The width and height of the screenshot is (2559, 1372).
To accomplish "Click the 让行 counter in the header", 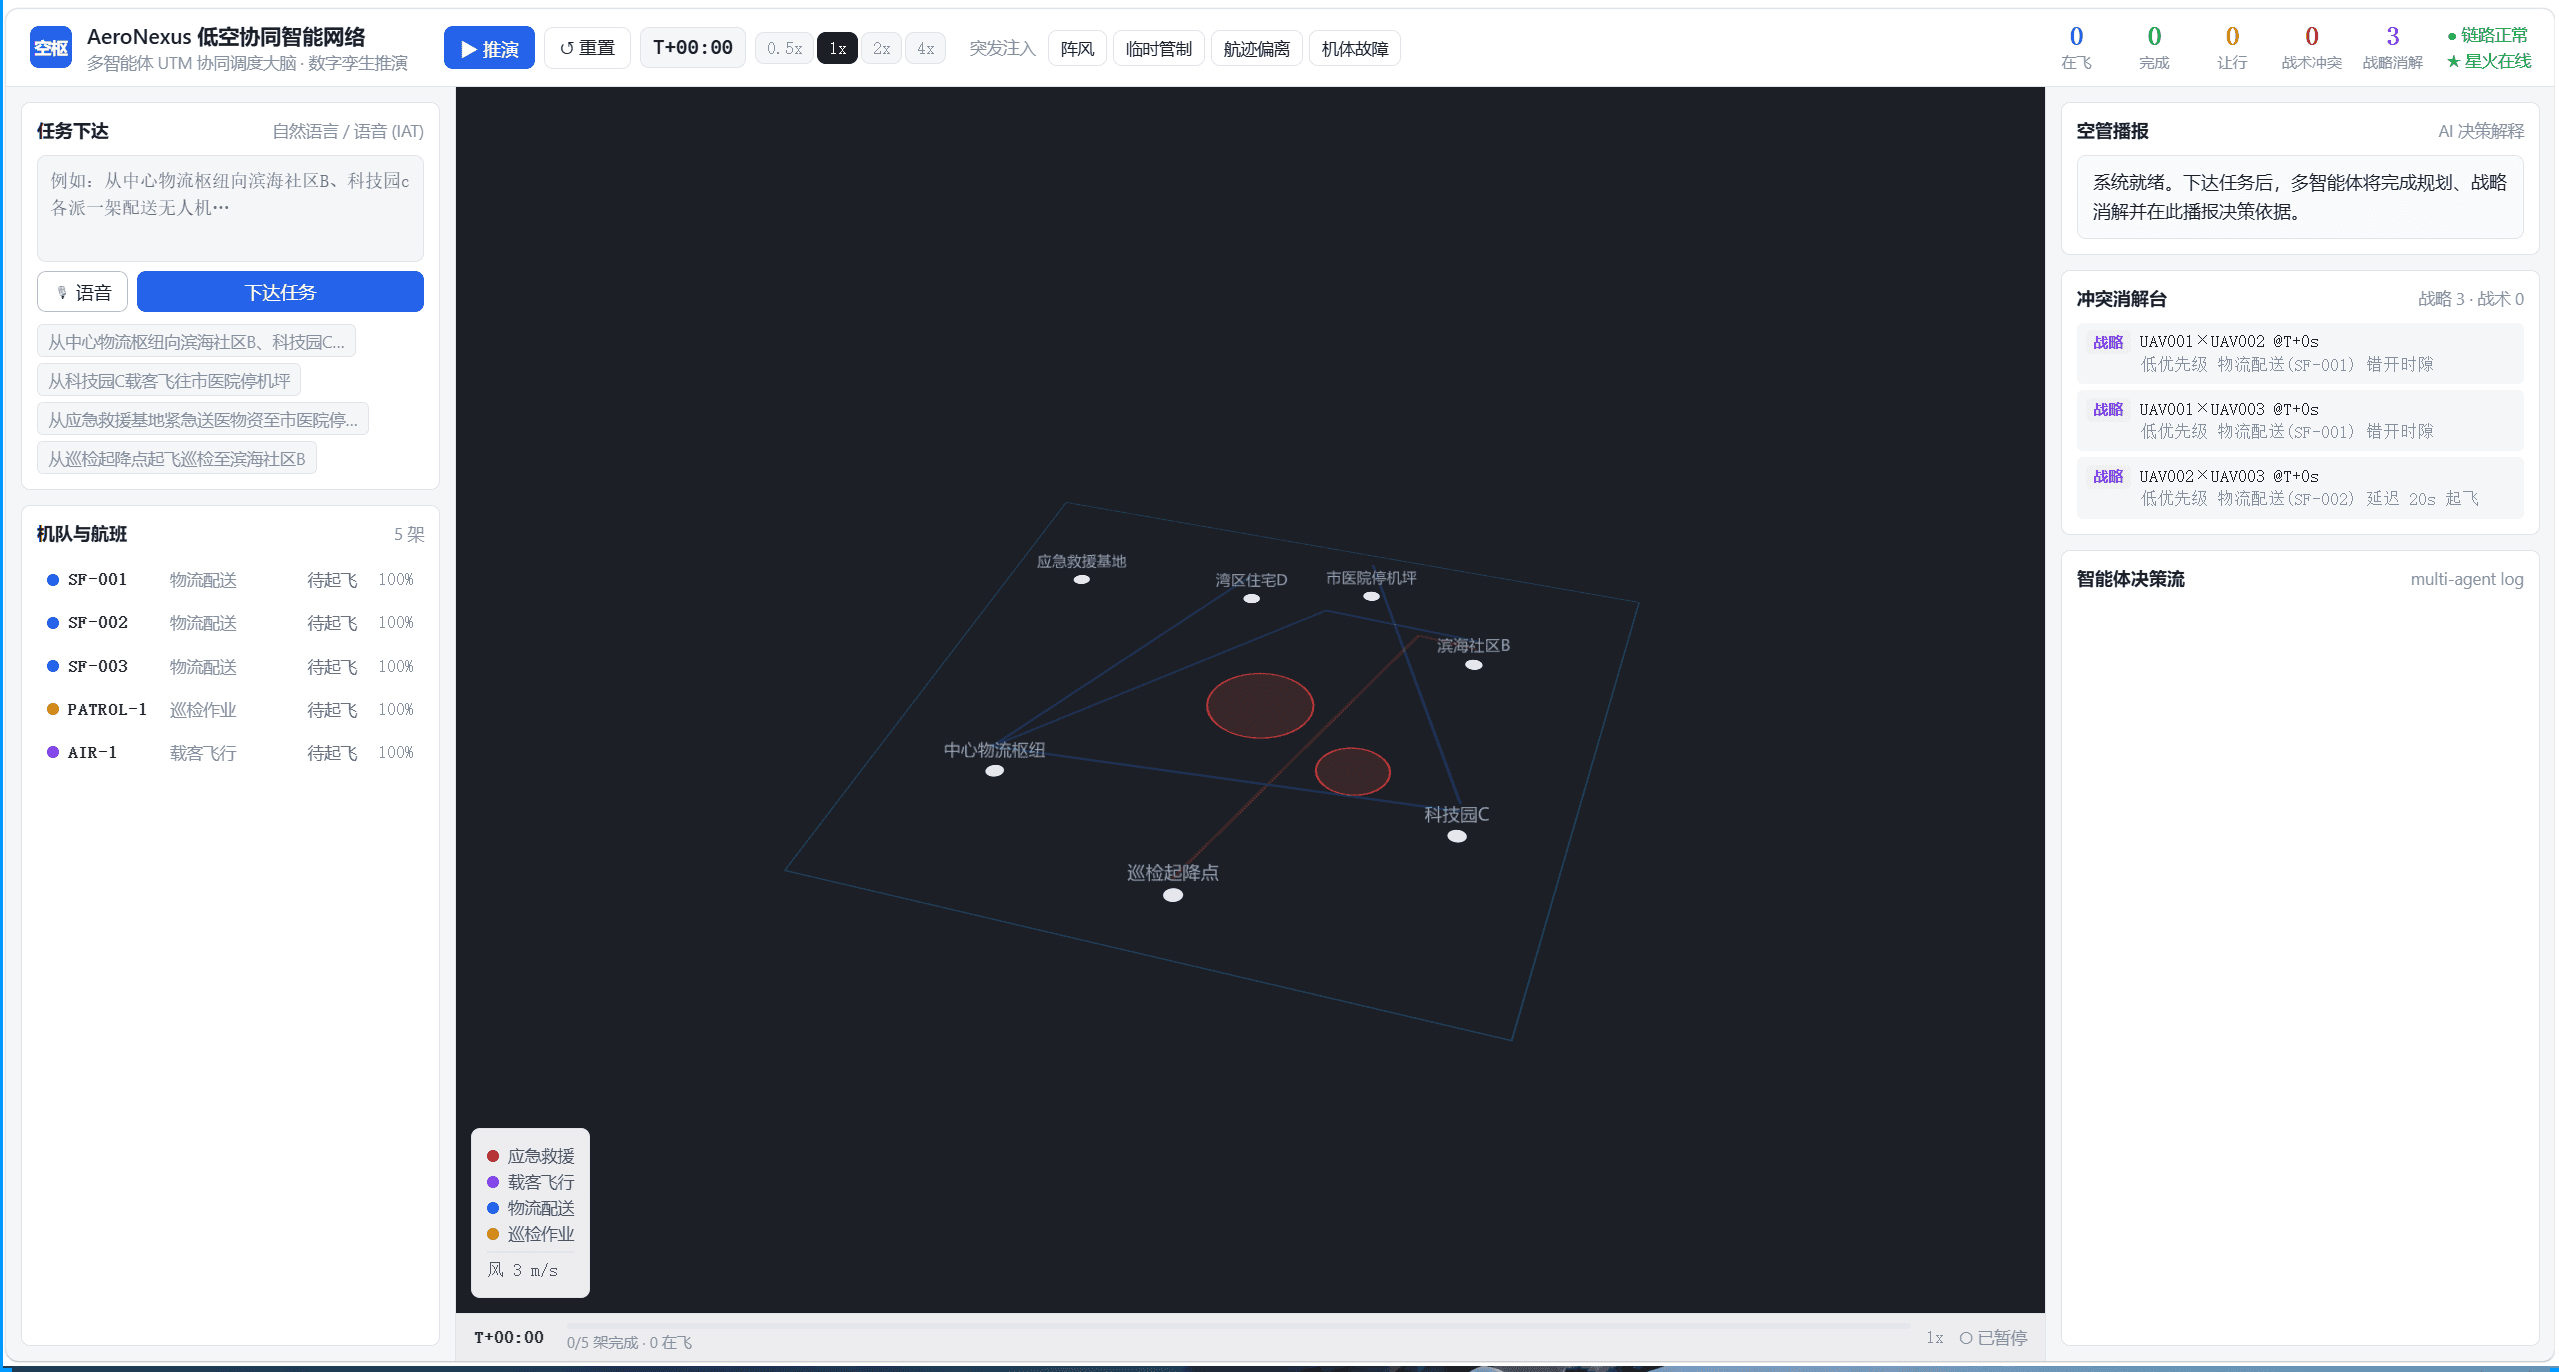I will (2232, 48).
